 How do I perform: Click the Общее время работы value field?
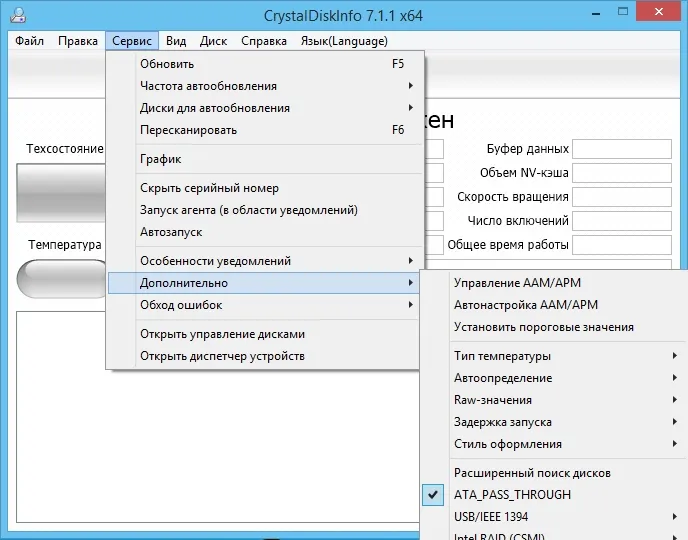click(x=622, y=245)
